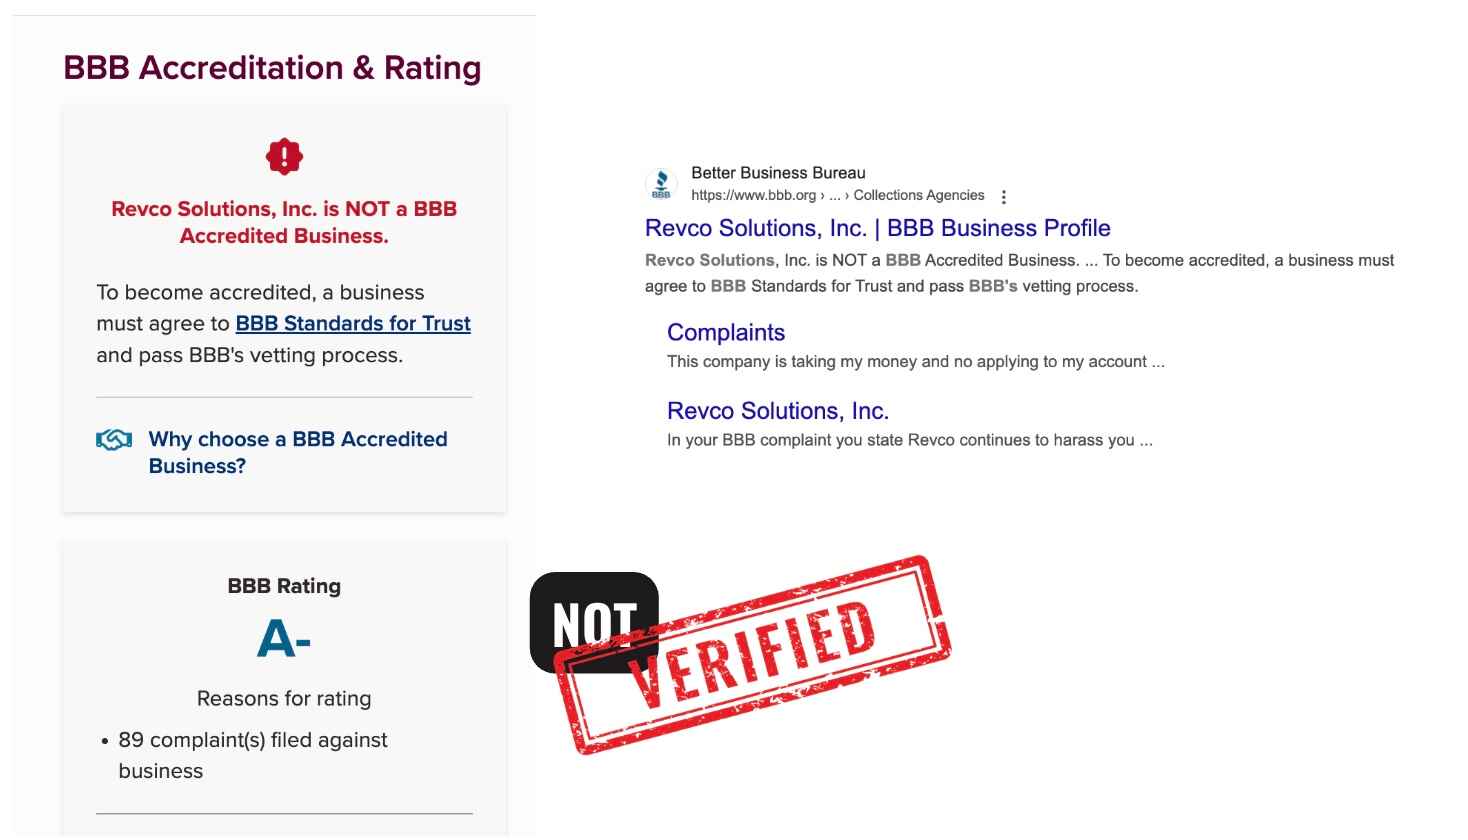The width and height of the screenshot is (1468, 840).
Task: Click the BBB Rating heading
Action: click(284, 586)
